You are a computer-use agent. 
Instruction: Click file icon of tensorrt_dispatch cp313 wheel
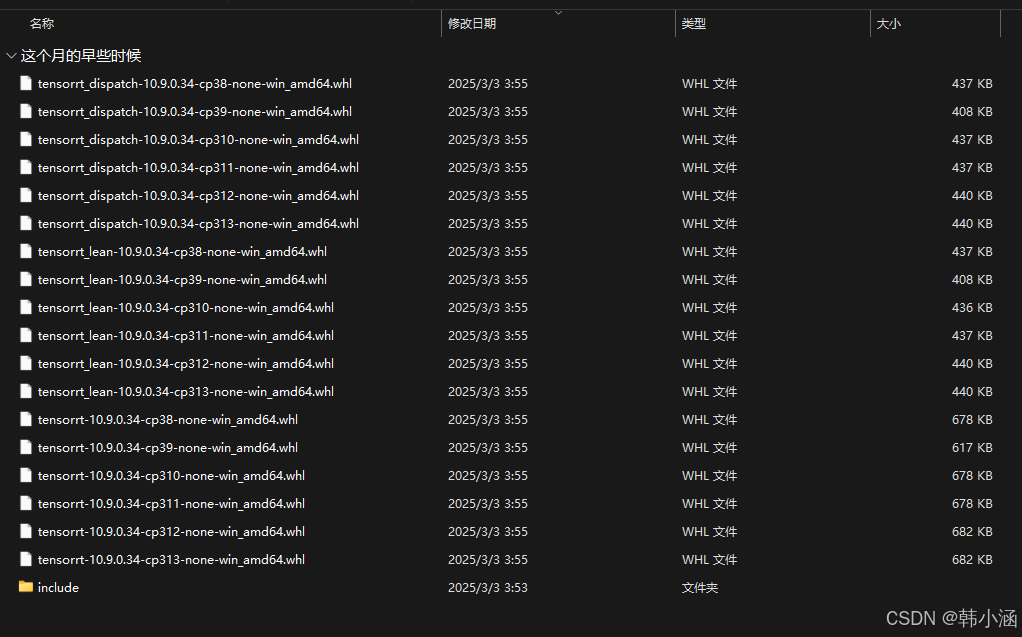[25, 223]
